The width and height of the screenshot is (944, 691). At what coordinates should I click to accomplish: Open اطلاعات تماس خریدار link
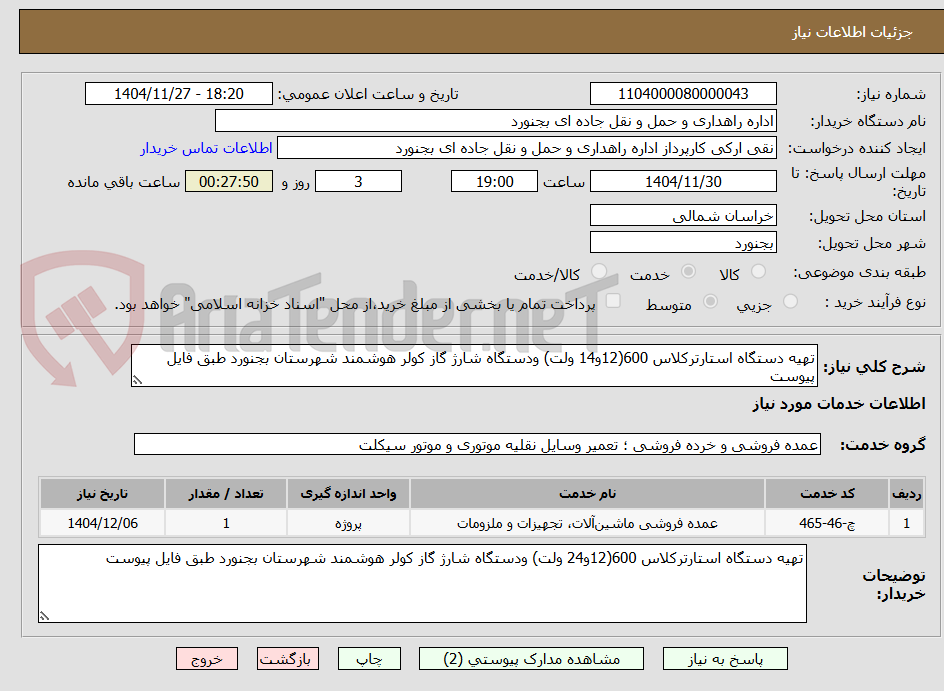coord(206,148)
